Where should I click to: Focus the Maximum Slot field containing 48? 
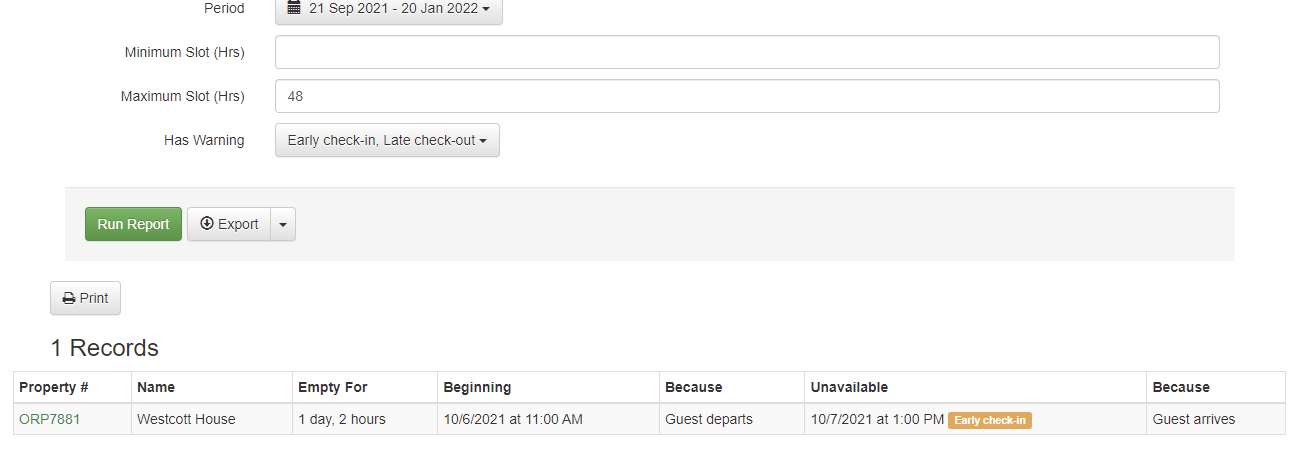pyautogui.click(x=747, y=97)
